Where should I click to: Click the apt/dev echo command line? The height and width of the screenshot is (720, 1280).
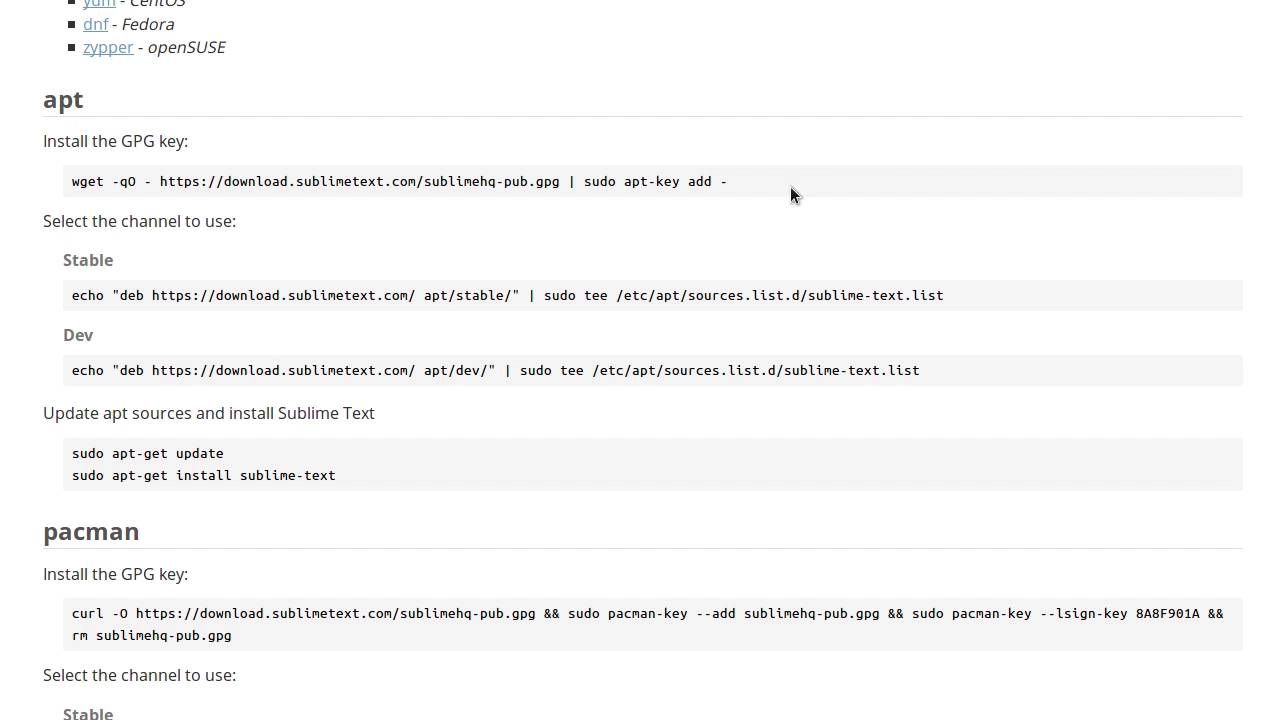(x=495, y=371)
